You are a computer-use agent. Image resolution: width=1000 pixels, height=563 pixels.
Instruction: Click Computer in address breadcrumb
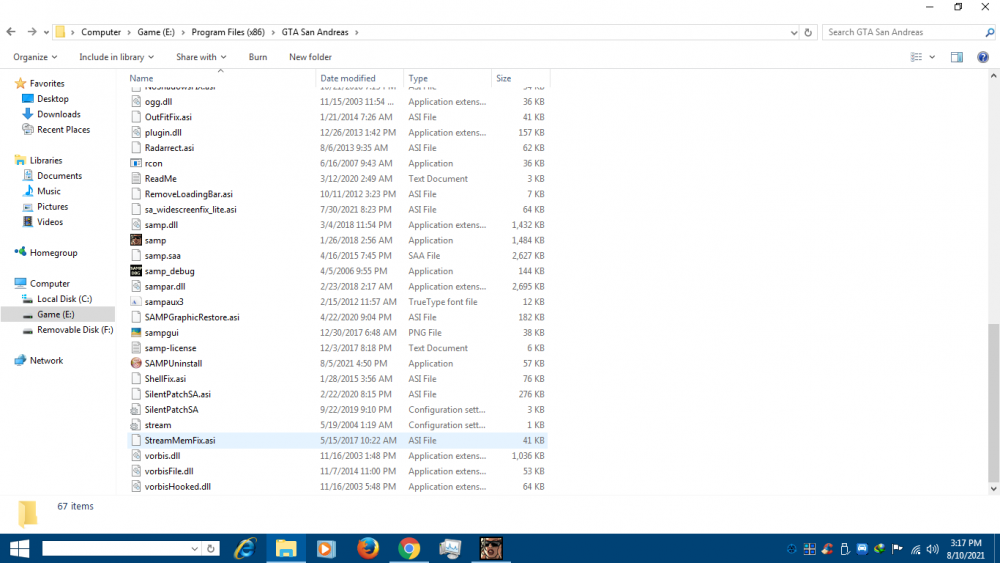[x=101, y=32]
